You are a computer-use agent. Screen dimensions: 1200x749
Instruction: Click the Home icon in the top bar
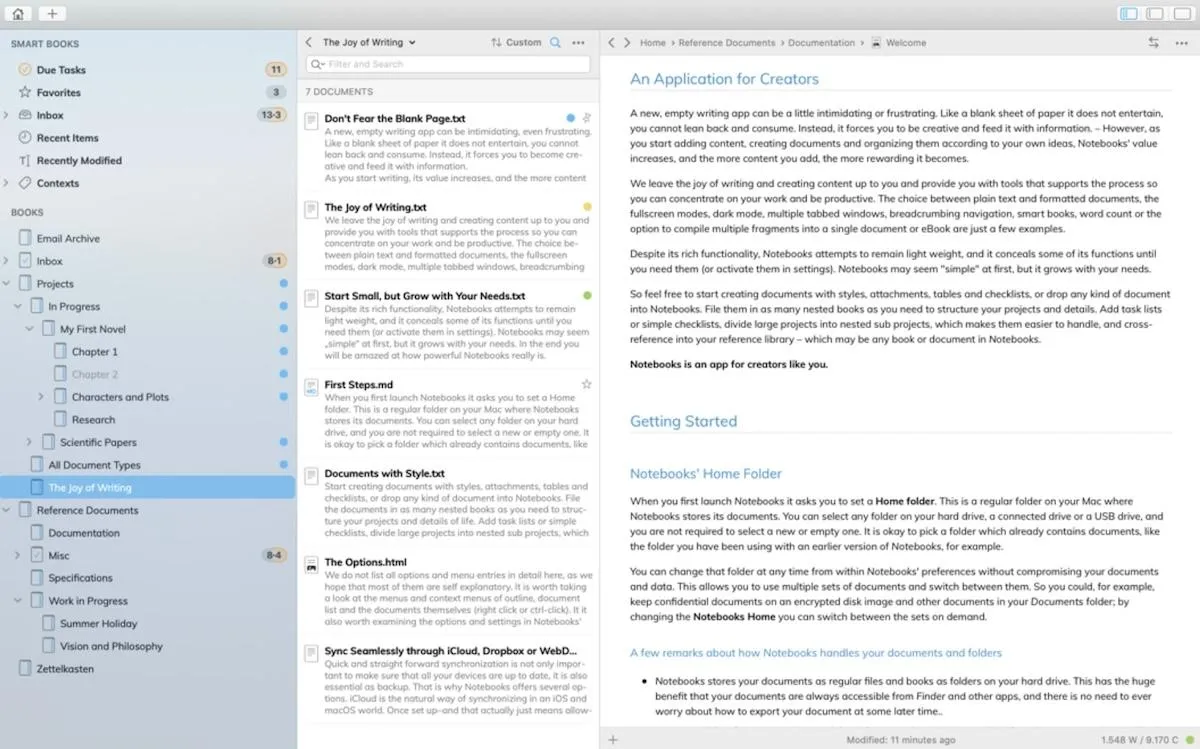(x=18, y=14)
